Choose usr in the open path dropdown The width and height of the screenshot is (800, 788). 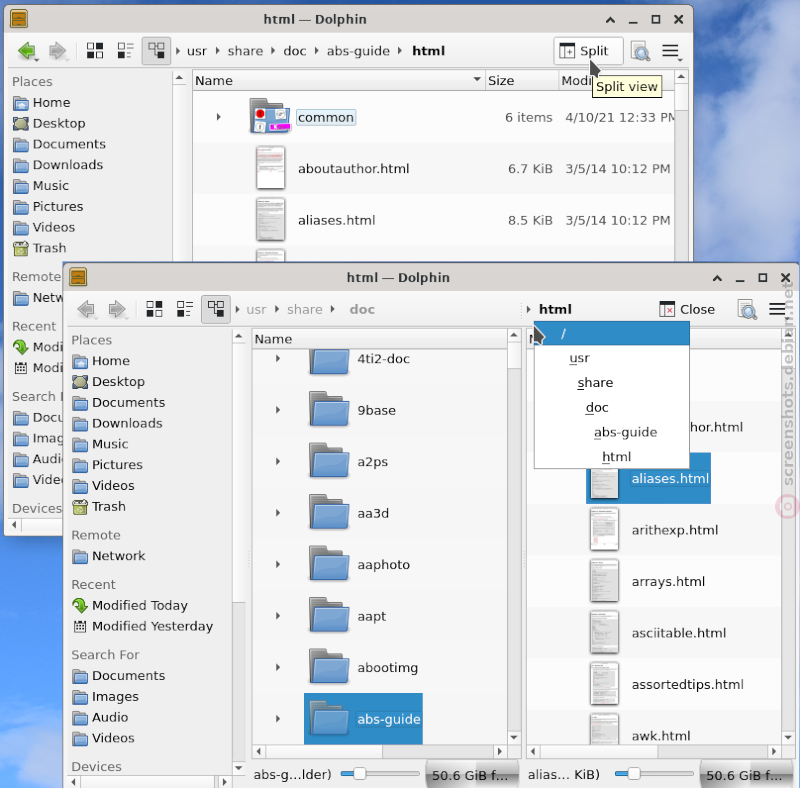point(612,358)
